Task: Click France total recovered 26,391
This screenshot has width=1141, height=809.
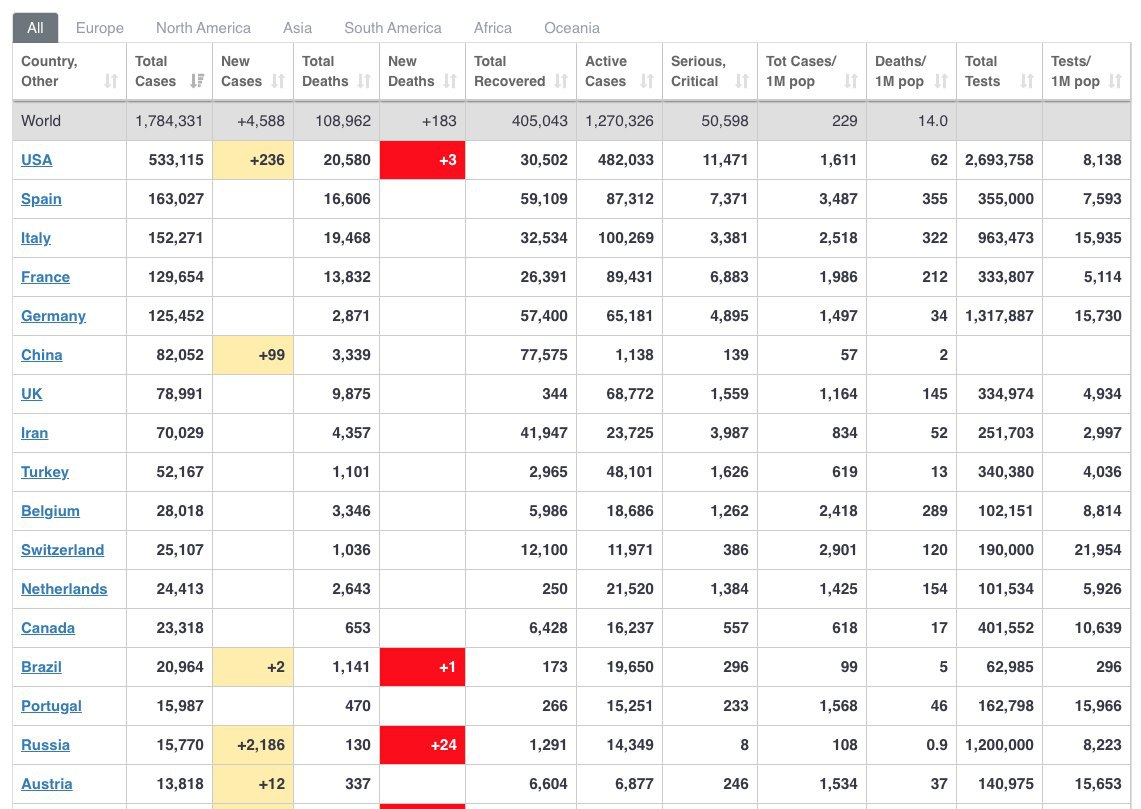Action: (544, 277)
